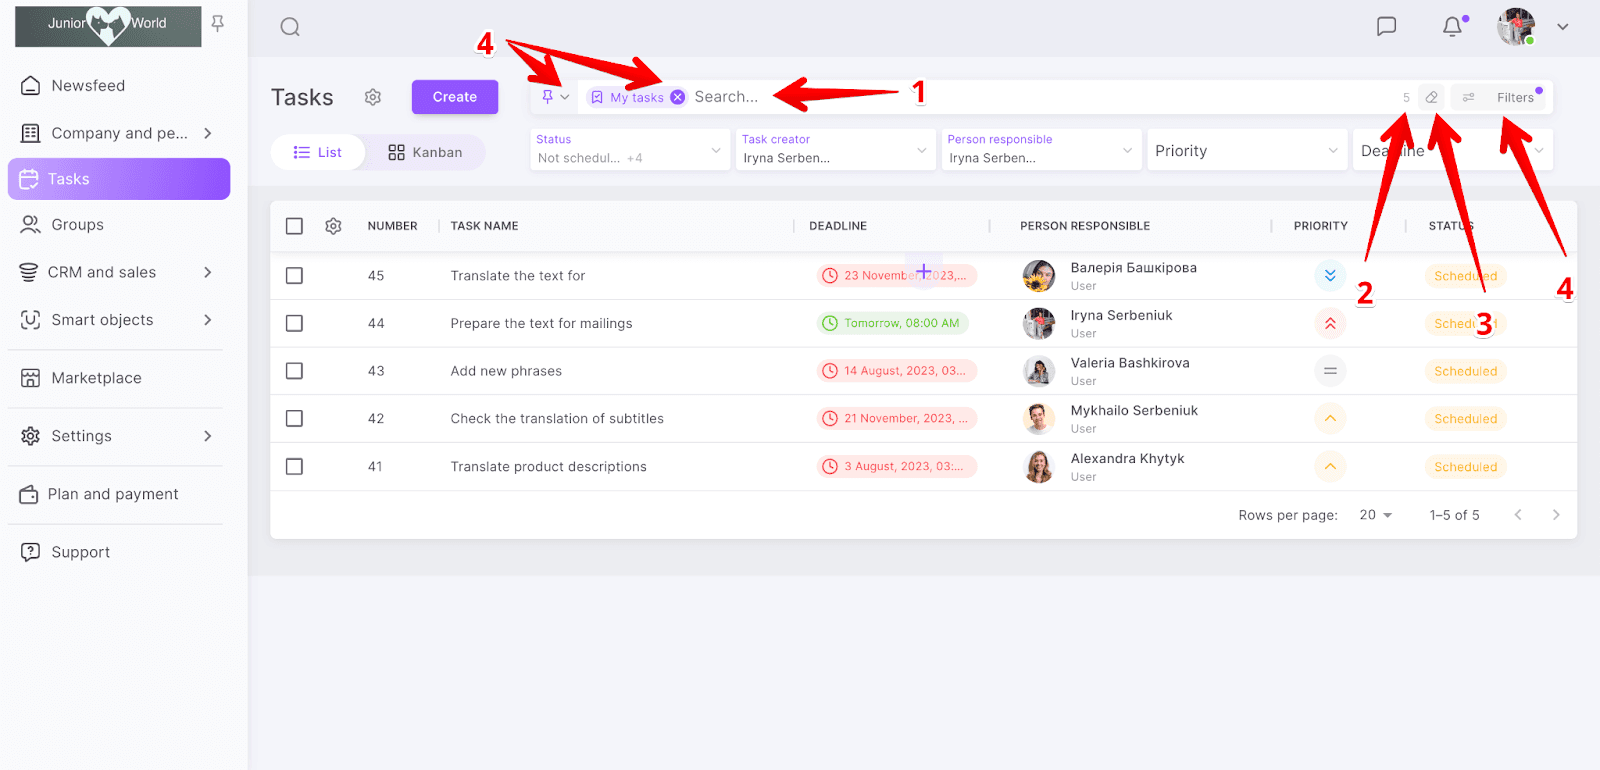
Task: Go to the previous table page
Action: click(1518, 515)
